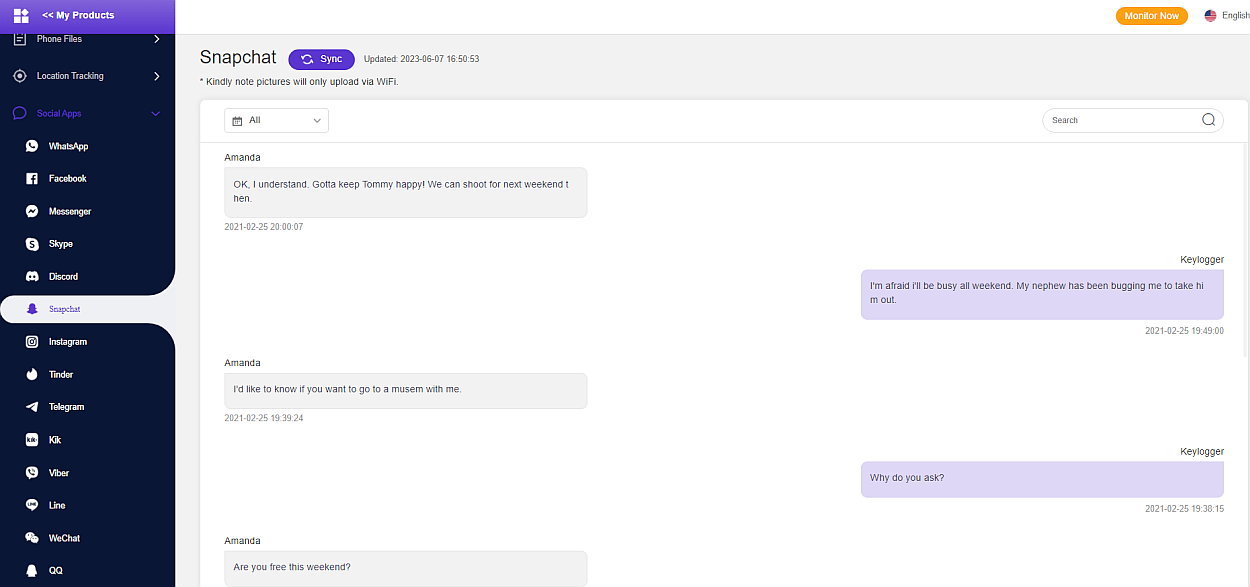Expand the Phone Files menu
The height and width of the screenshot is (587, 1250).
[156, 39]
